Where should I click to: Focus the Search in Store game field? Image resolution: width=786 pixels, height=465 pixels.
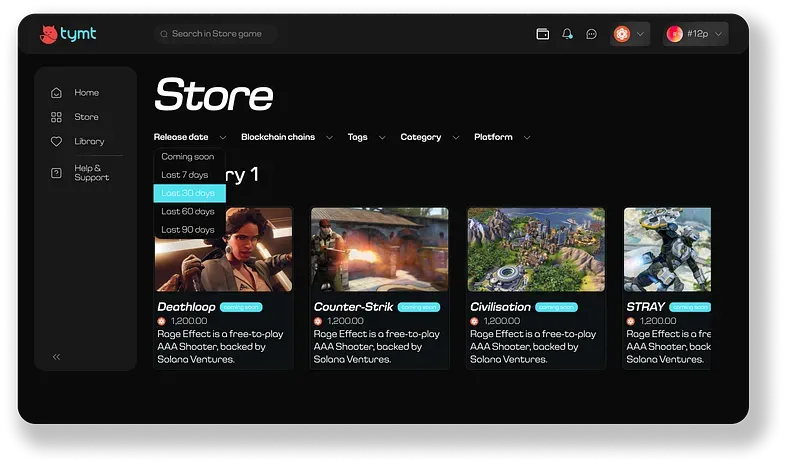[216, 34]
